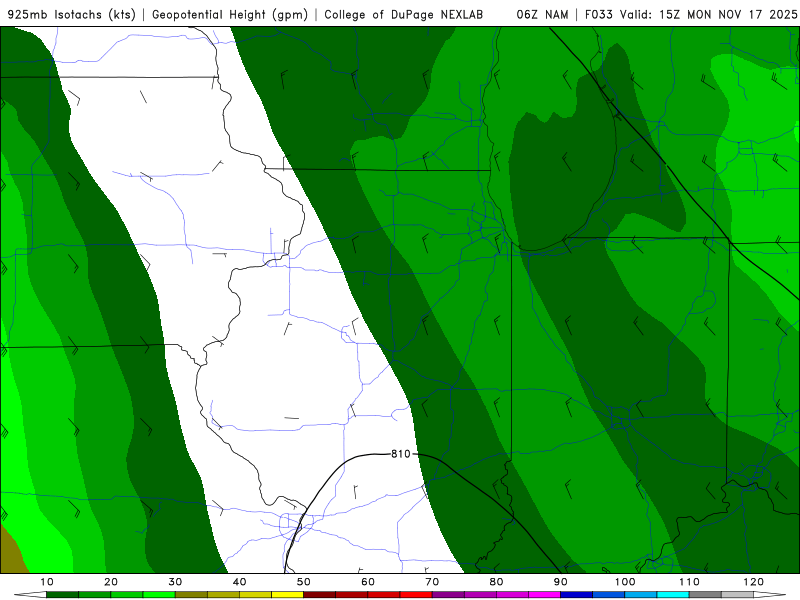The height and width of the screenshot is (600, 800).
Task: Click the dark olive 30-35 kt legend swatch
Action: tap(191, 595)
